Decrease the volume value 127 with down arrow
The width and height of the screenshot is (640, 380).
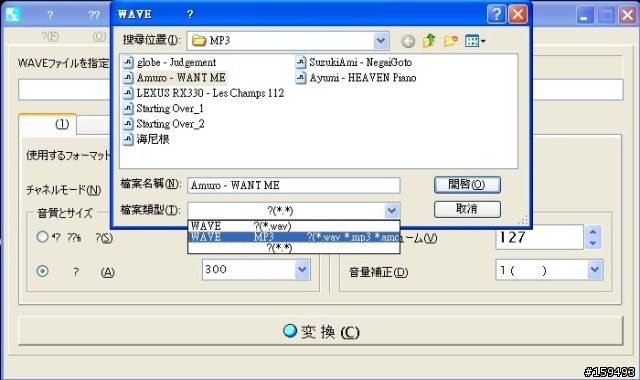[x=593, y=243]
